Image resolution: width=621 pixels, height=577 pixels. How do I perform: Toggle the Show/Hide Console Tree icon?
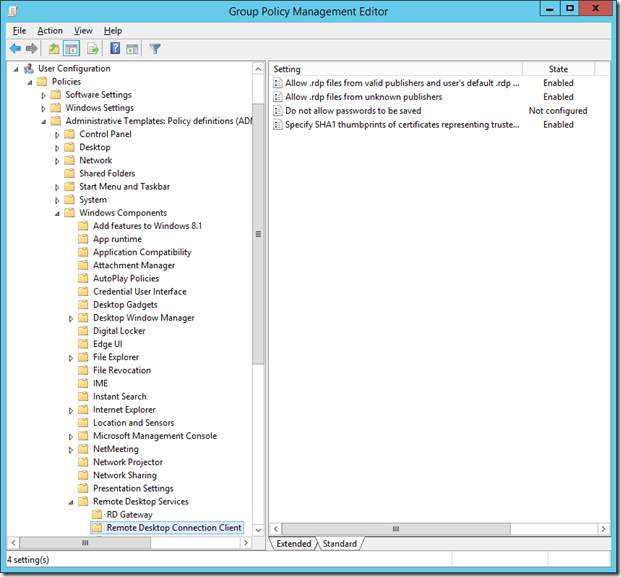(72, 48)
